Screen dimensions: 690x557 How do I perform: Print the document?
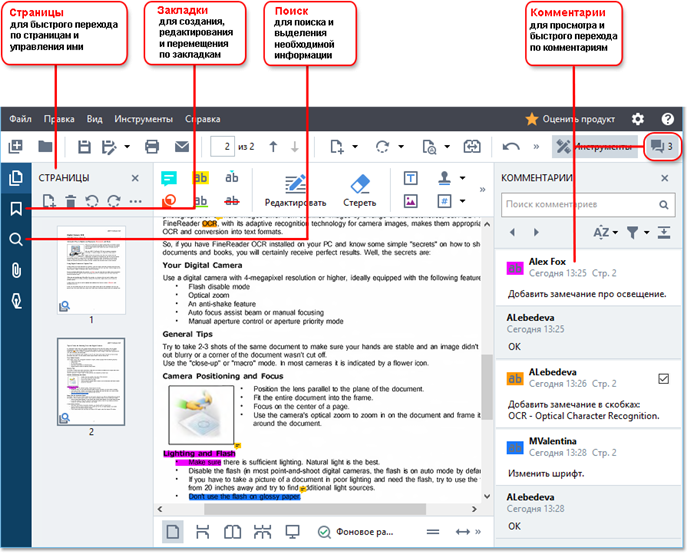click(x=152, y=147)
